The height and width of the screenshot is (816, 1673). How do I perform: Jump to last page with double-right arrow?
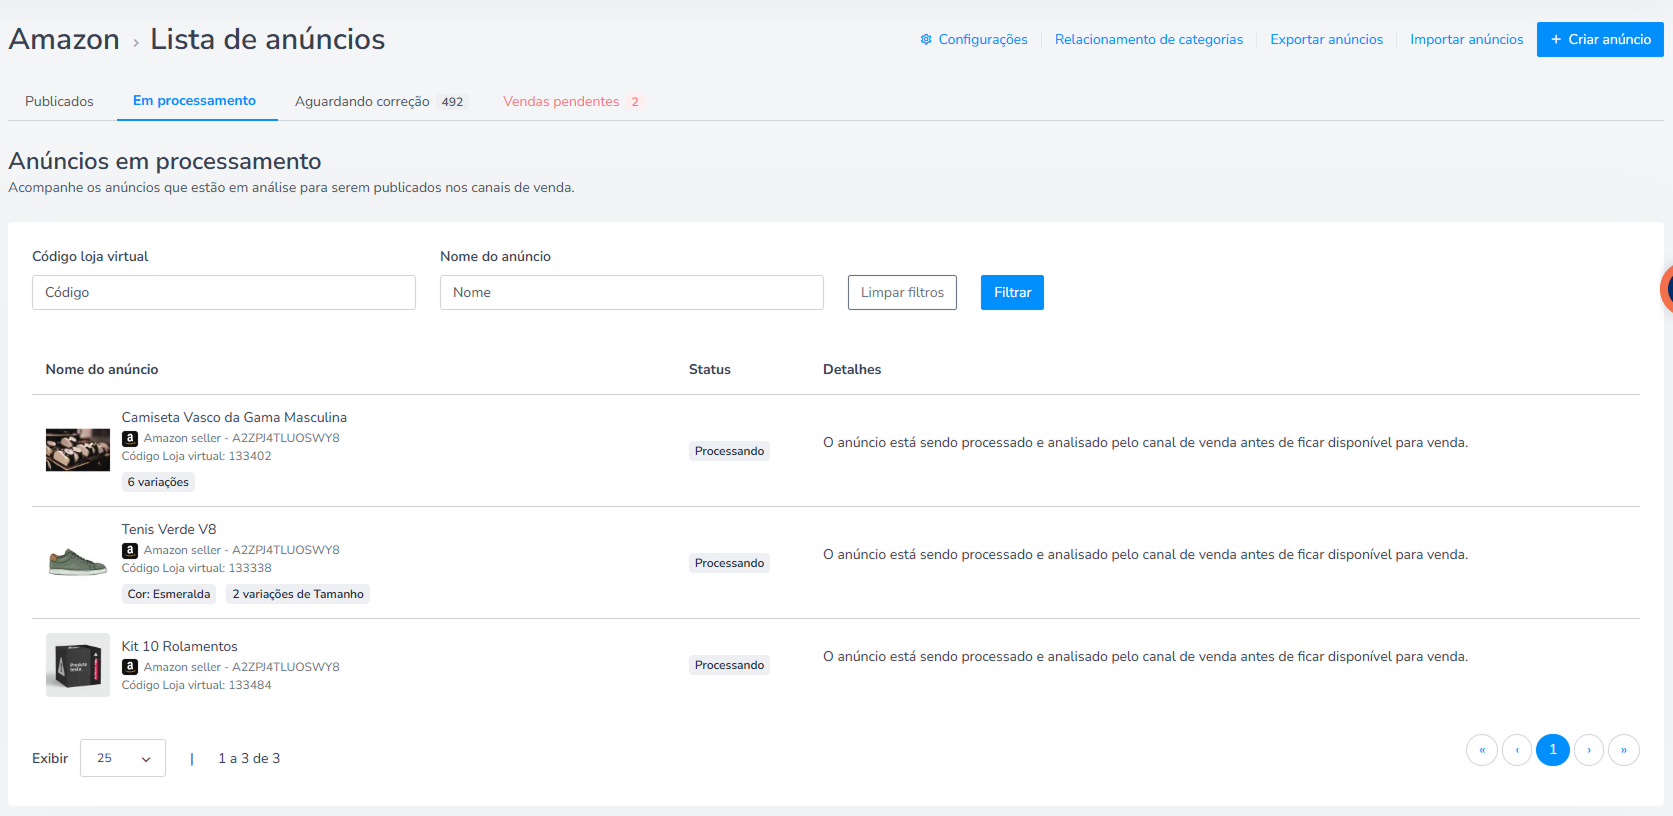point(1624,750)
